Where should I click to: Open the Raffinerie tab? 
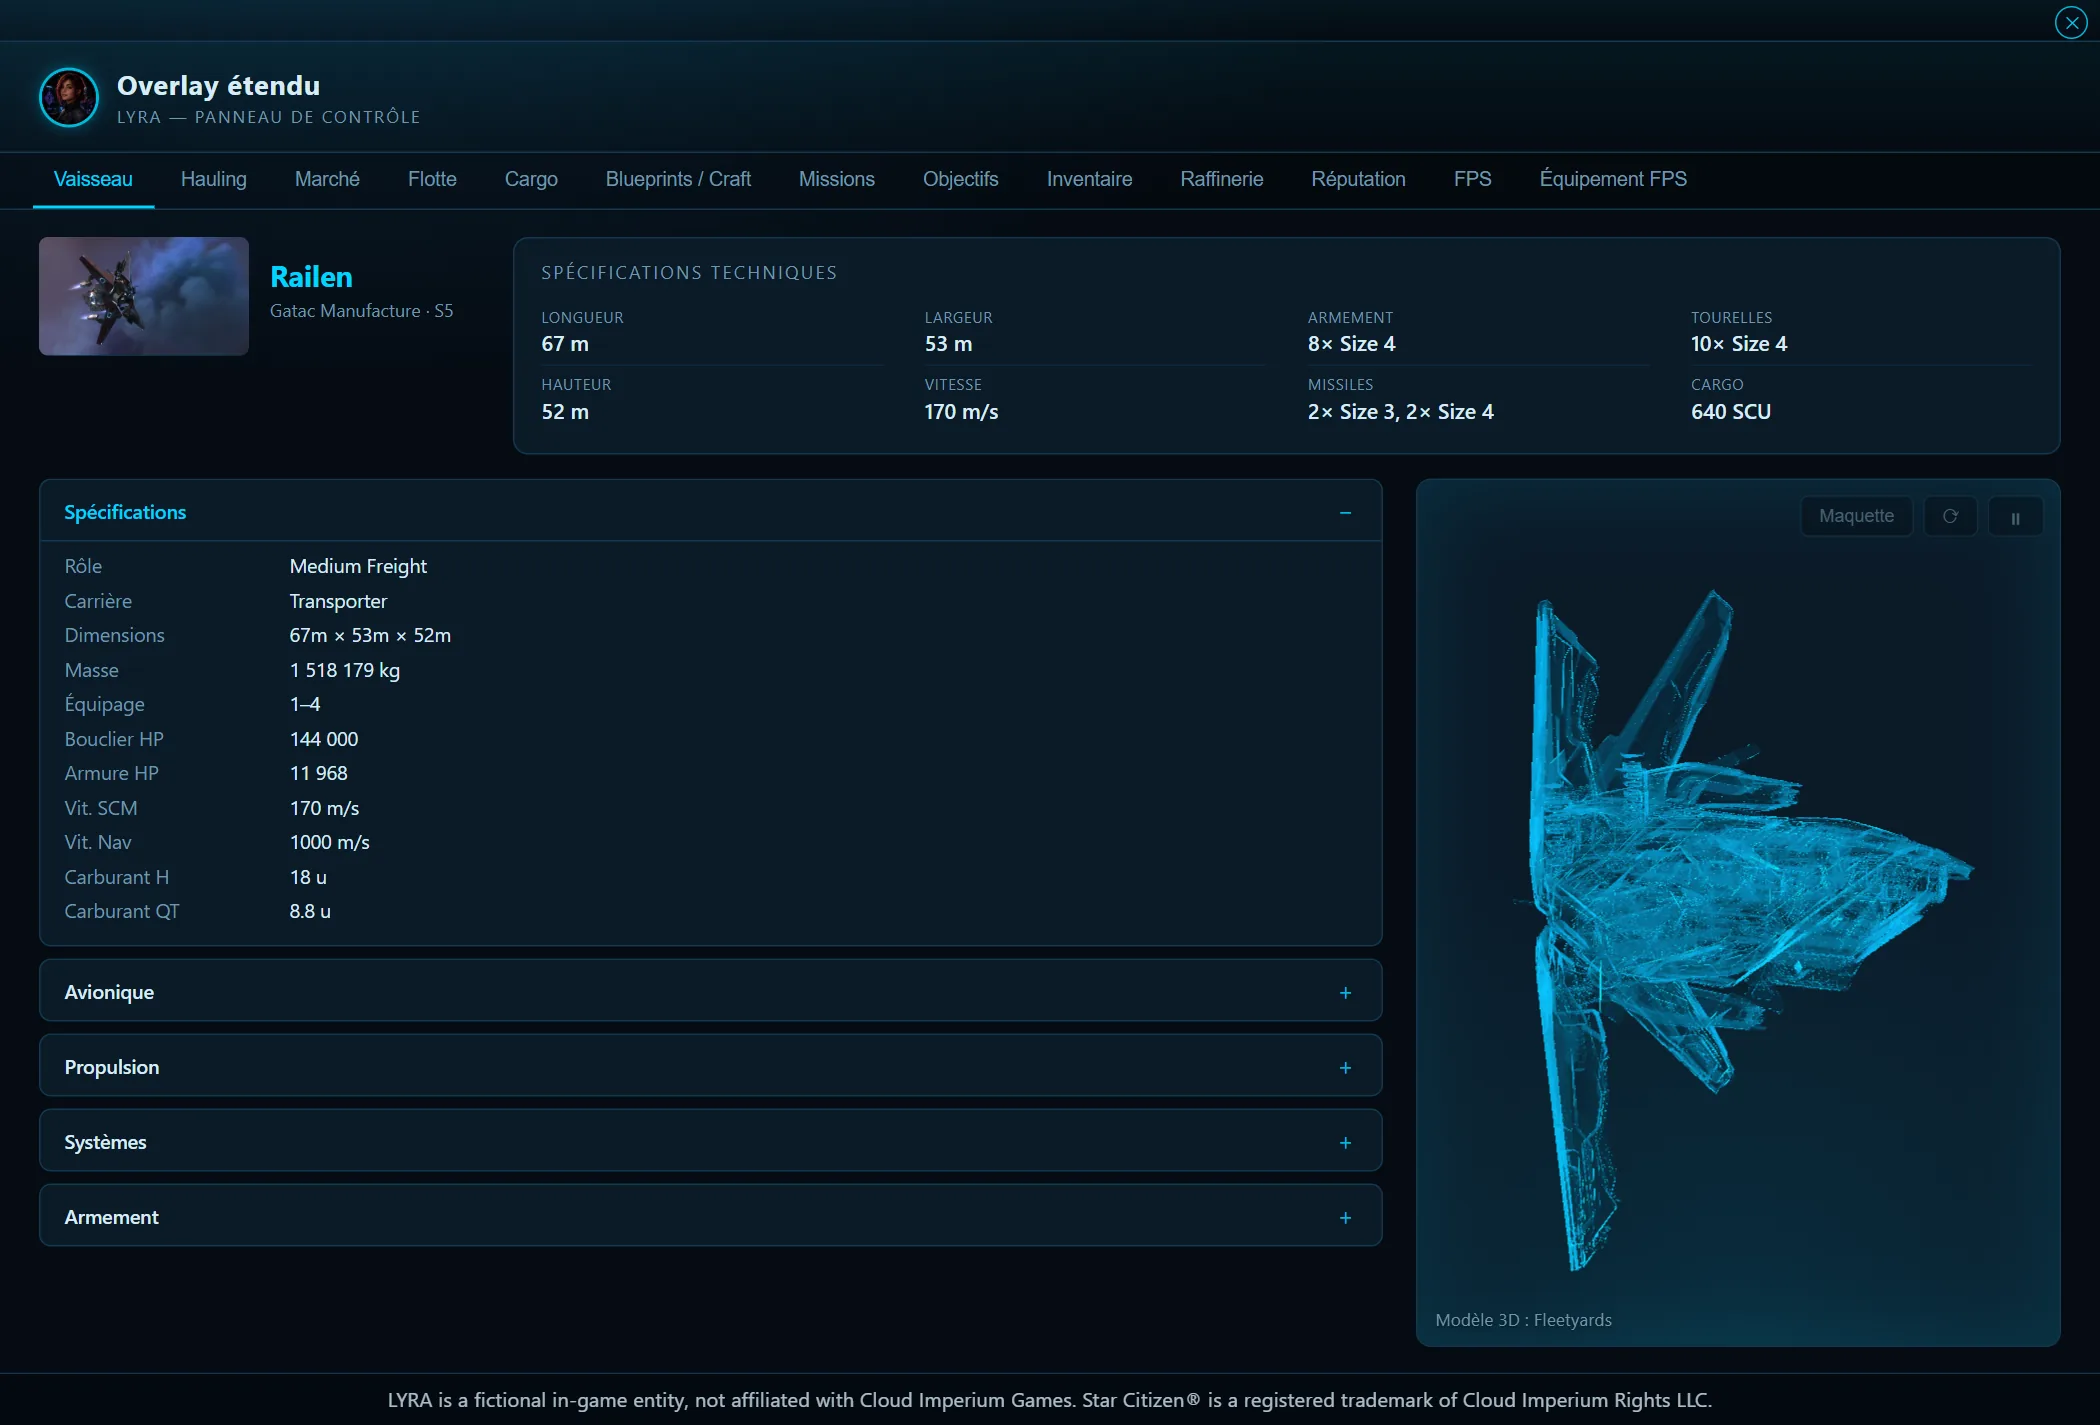point(1221,179)
